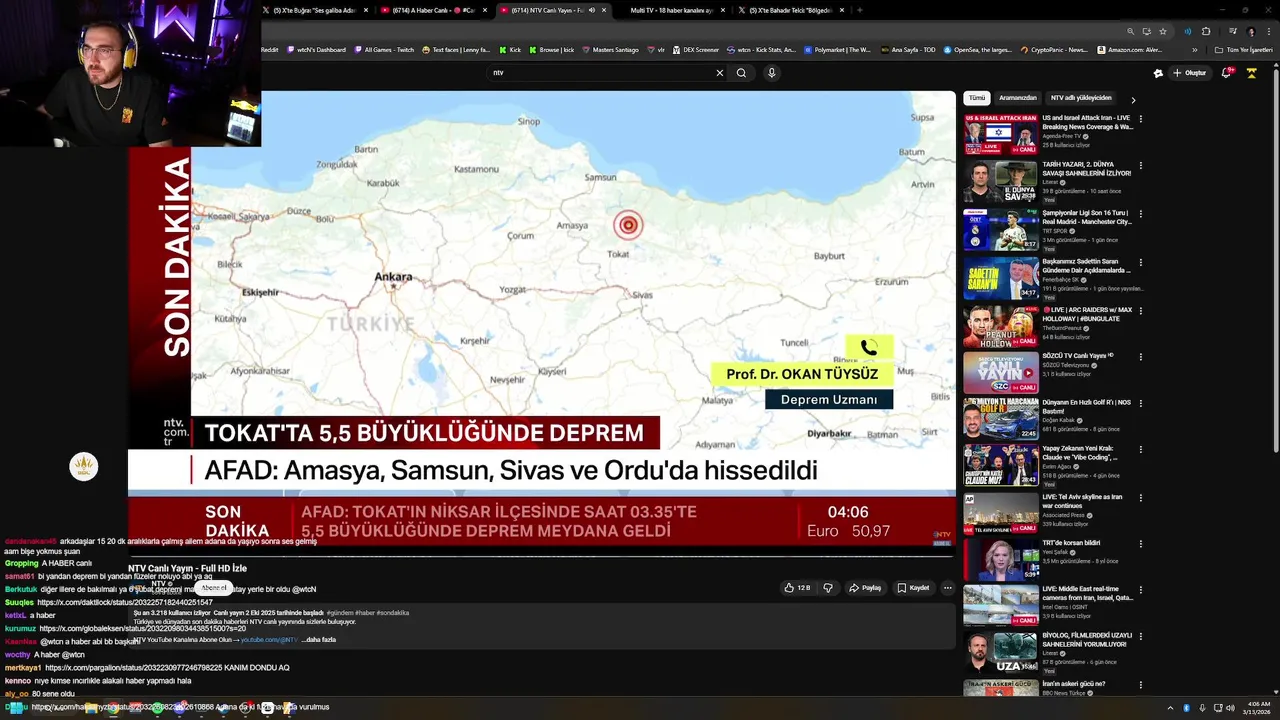Open All Games - Twitch bookmark
Image resolution: width=1280 pixels, height=720 pixels.
click(x=384, y=49)
